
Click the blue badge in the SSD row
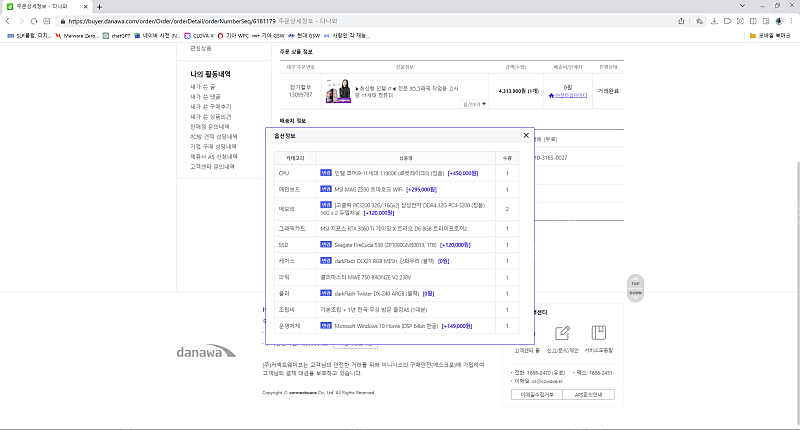[326, 245]
